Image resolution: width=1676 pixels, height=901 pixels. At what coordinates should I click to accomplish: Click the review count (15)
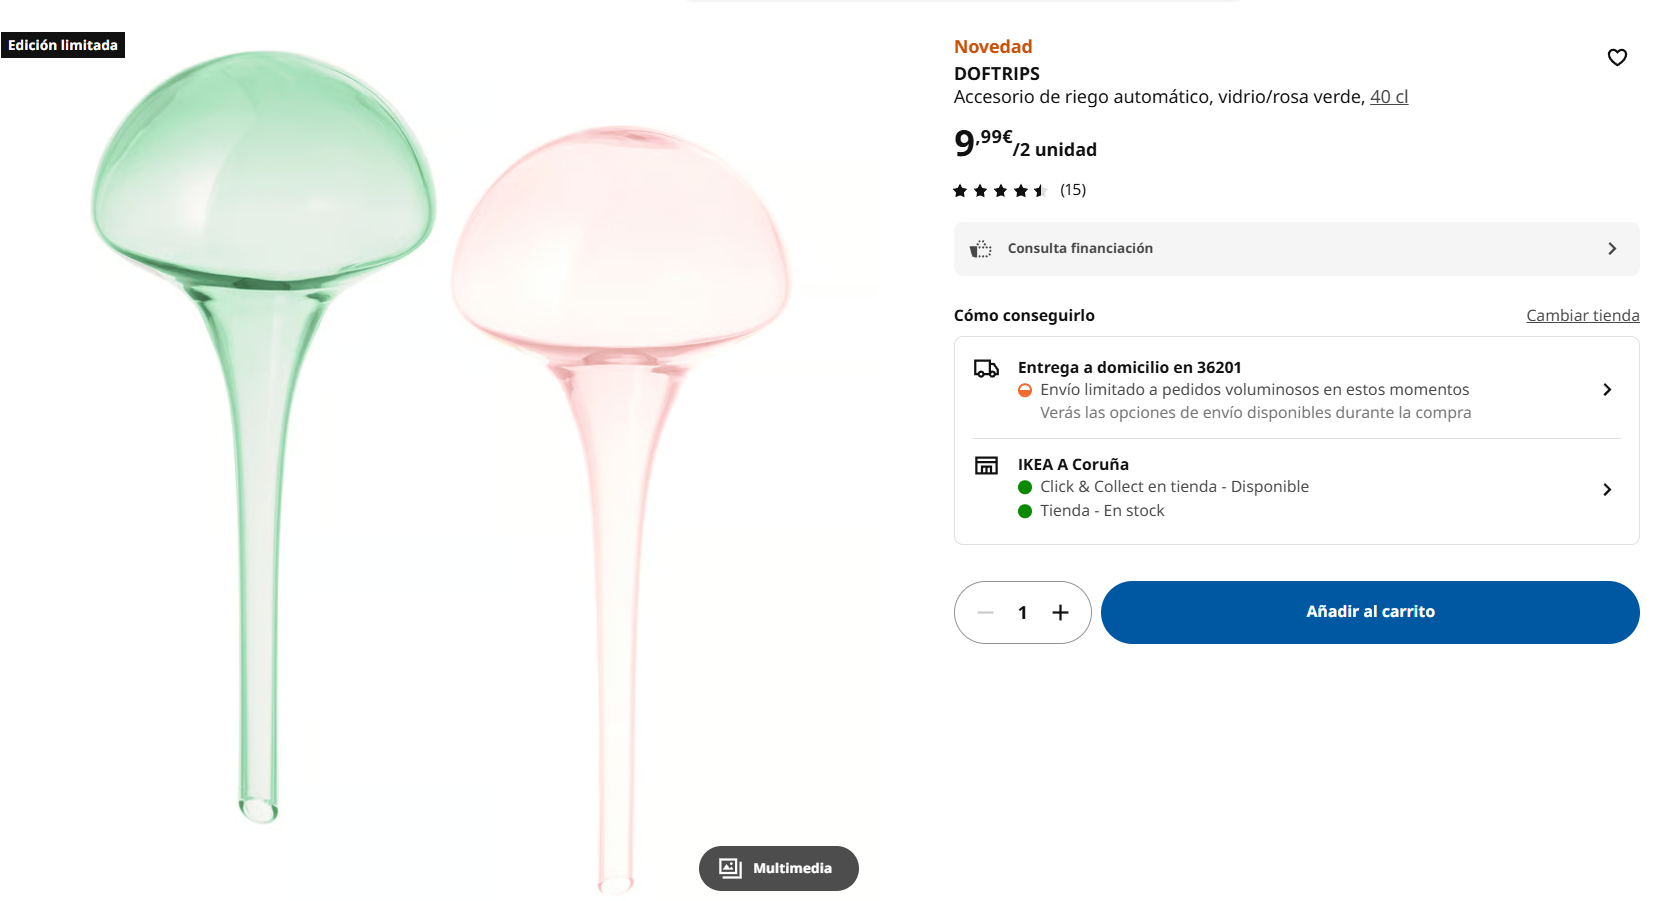1073,190
